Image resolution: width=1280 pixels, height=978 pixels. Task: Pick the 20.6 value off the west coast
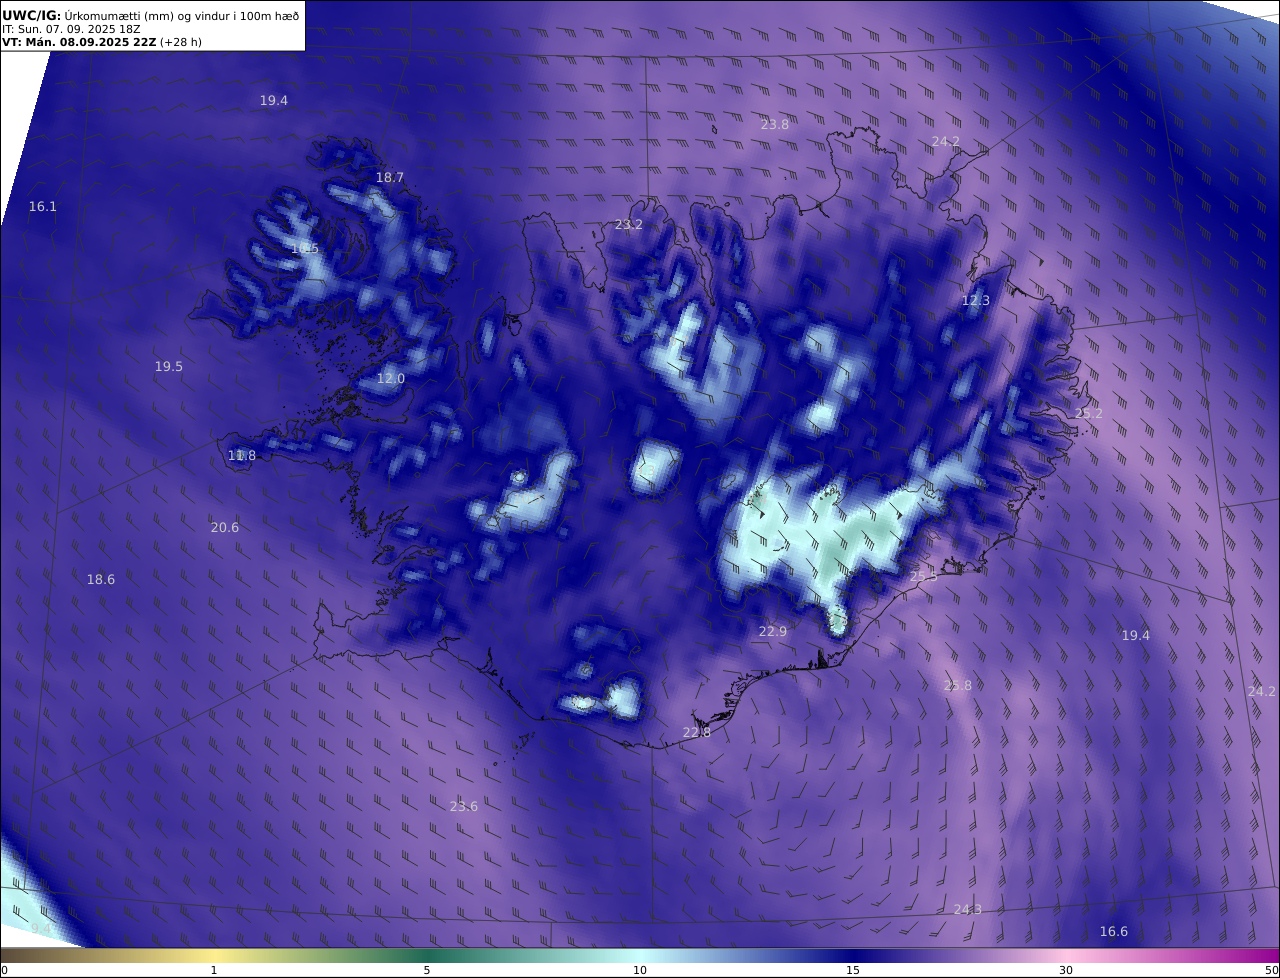[x=225, y=528]
